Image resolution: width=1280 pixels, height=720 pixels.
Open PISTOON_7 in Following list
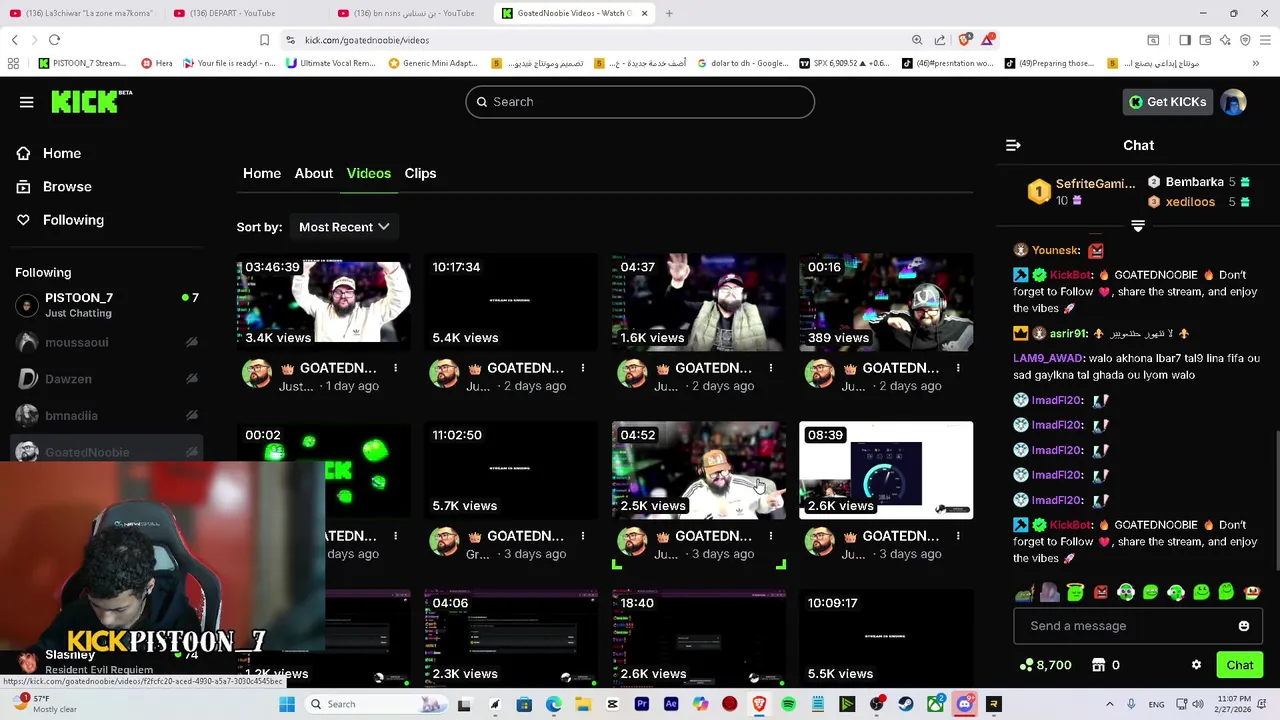[107, 305]
